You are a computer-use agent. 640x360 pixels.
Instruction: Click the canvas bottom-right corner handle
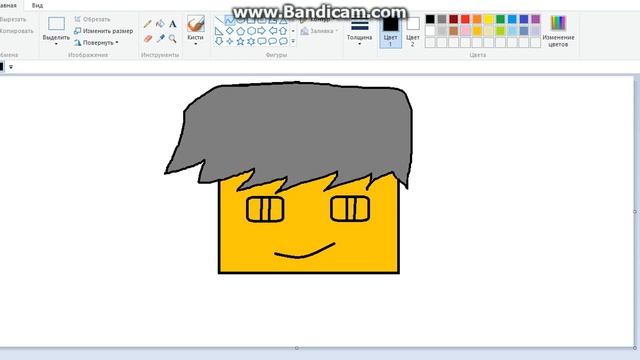tap(635, 348)
